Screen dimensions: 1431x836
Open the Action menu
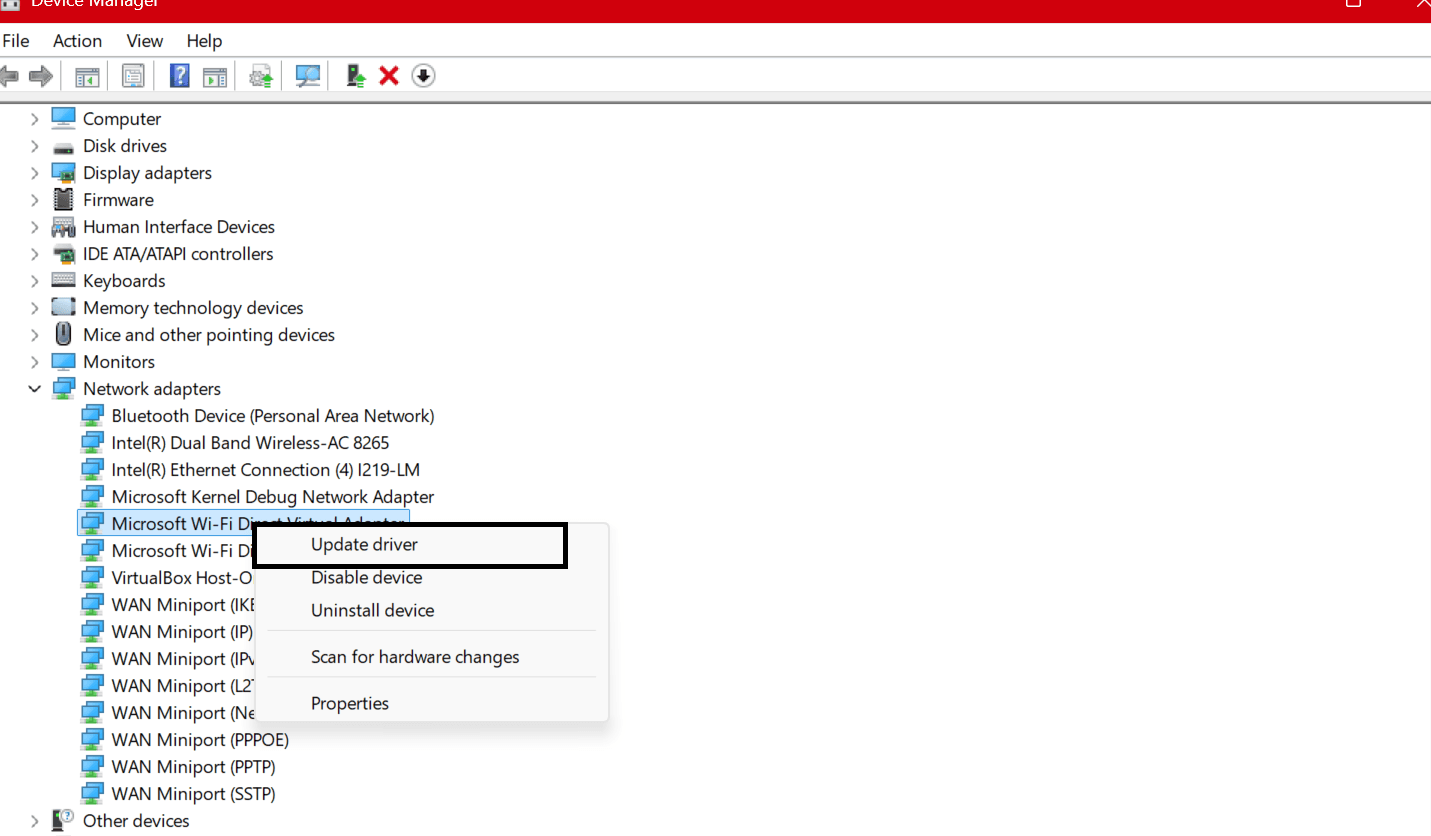[x=77, y=41]
